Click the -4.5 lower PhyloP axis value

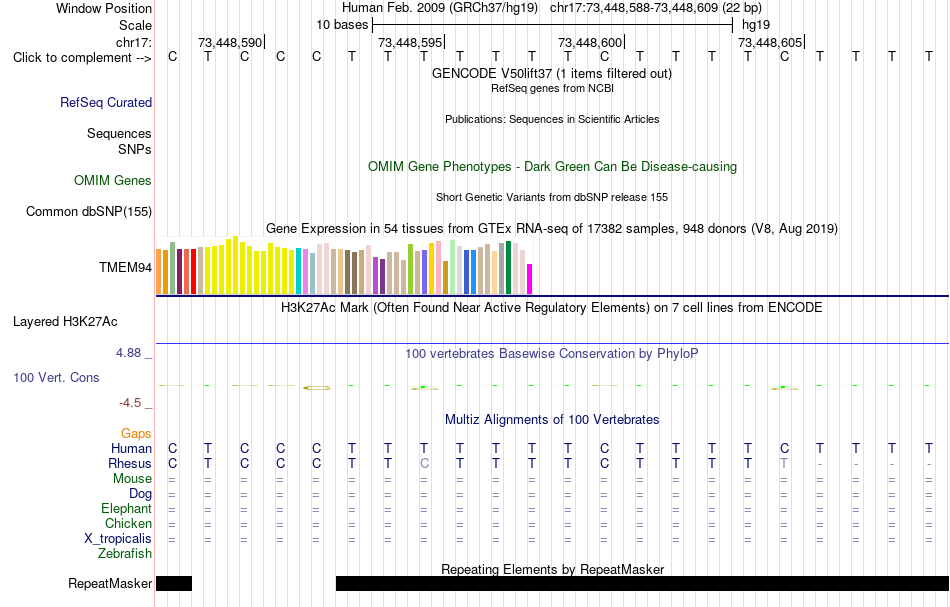pos(130,403)
